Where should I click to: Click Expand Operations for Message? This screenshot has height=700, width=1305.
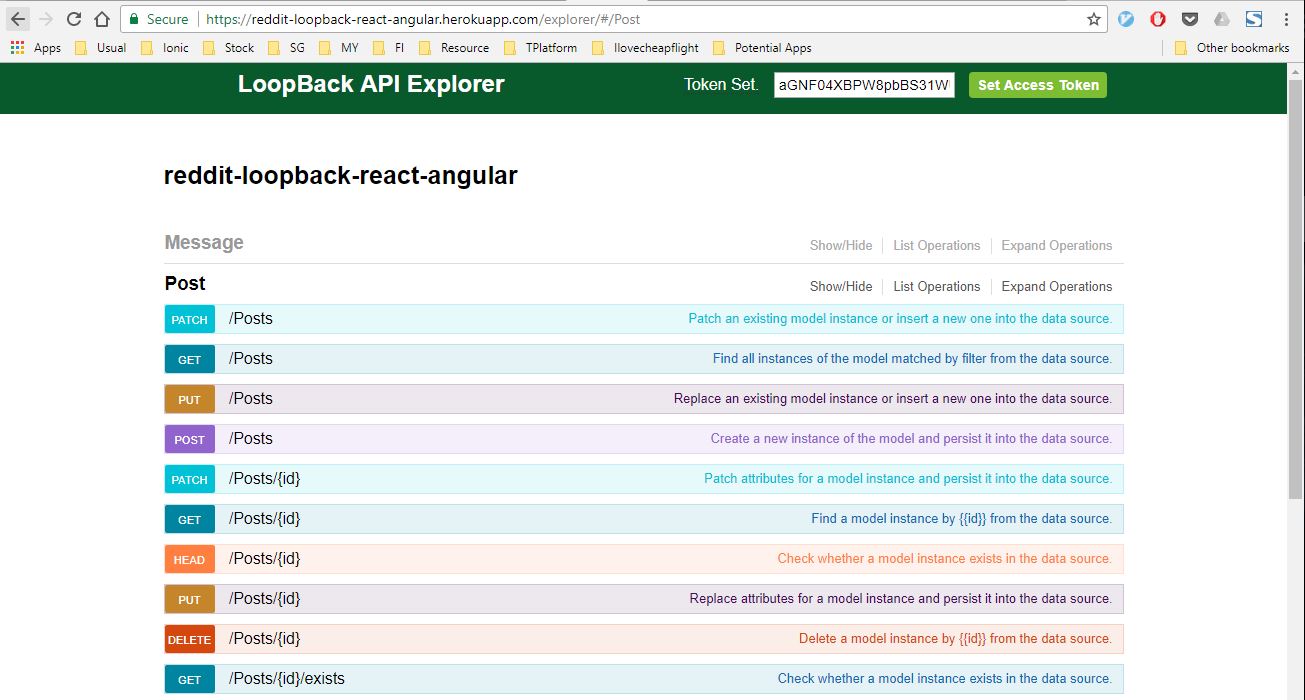1057,245
